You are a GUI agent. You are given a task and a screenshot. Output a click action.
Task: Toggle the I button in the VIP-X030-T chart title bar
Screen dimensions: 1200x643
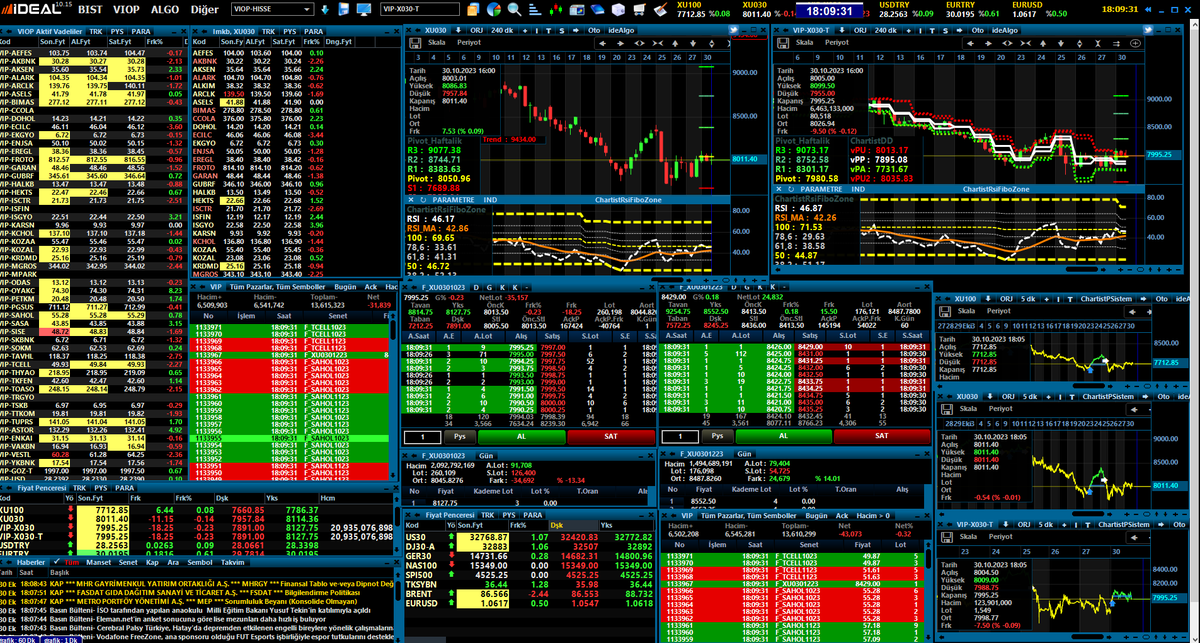click(x=920, y=31)
